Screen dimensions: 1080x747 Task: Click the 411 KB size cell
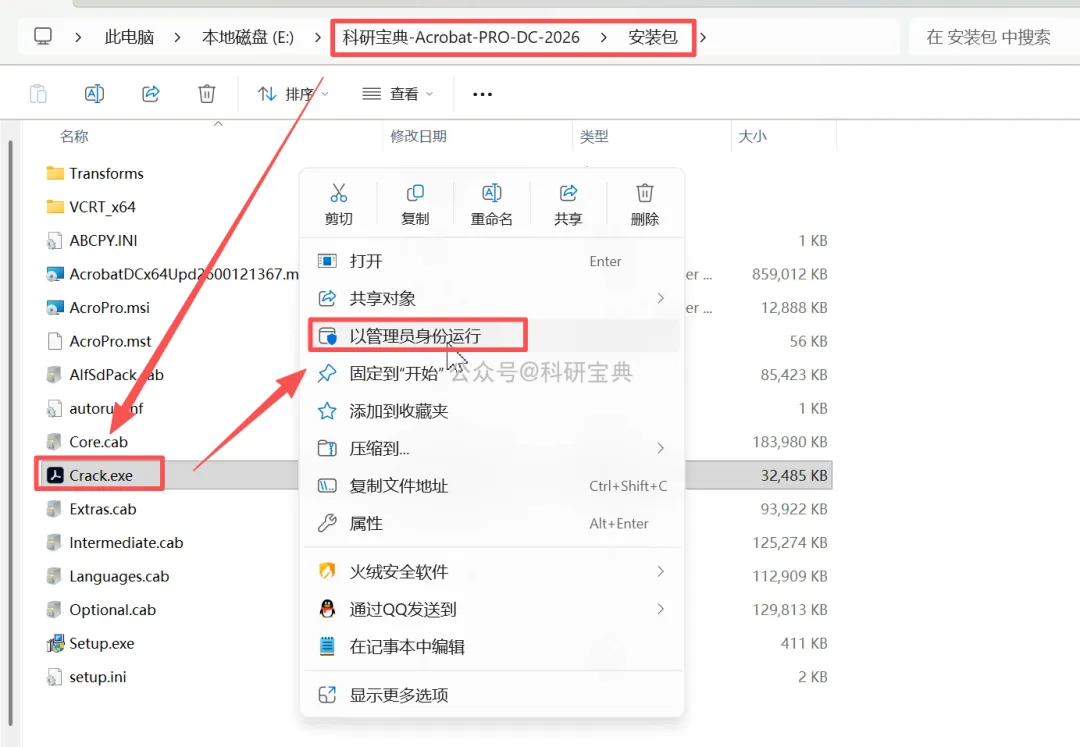coord(804,643)
